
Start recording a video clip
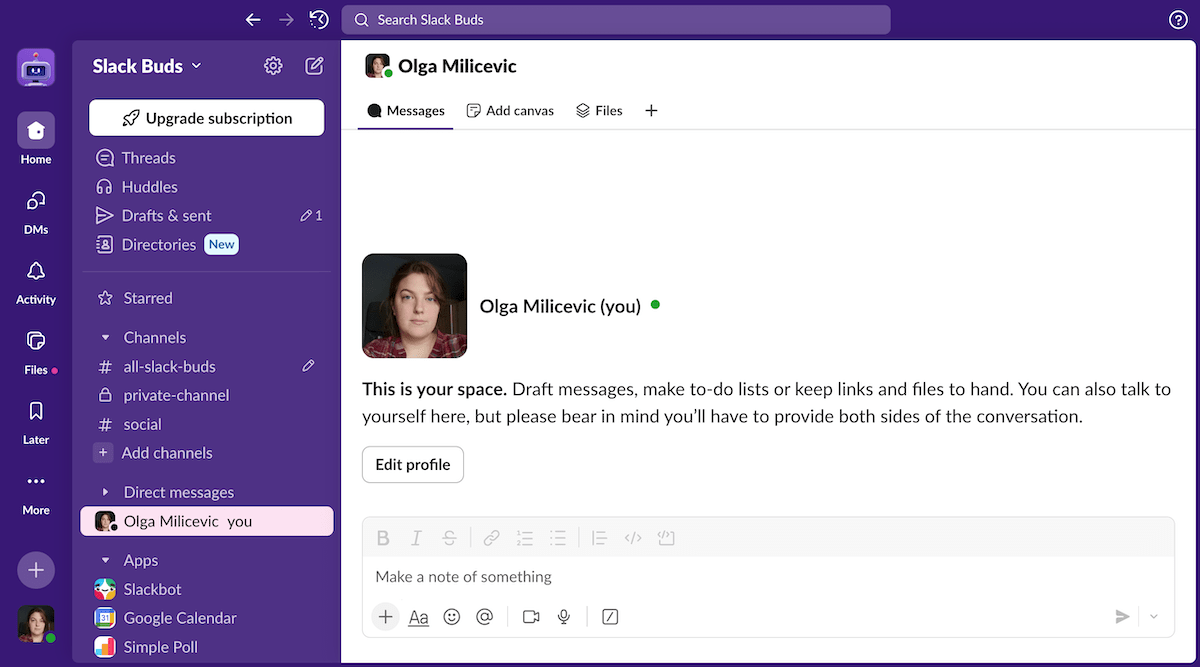(x=531, y=617)
